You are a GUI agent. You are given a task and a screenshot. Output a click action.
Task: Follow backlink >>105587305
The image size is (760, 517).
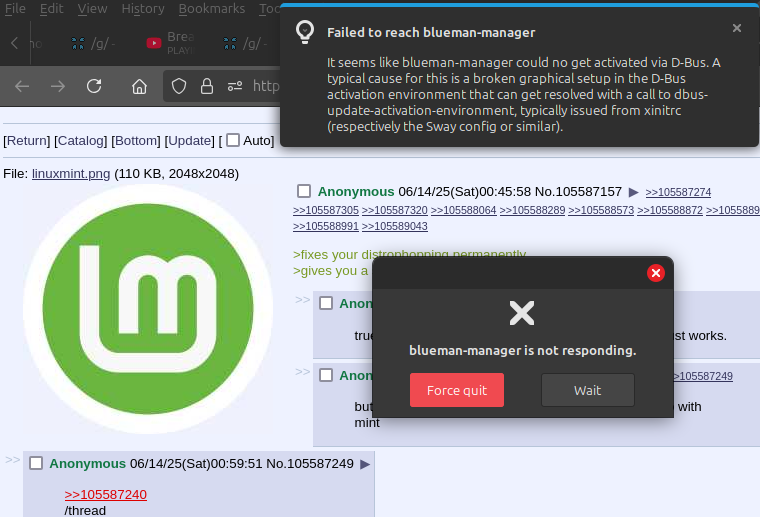coord(326,210)
